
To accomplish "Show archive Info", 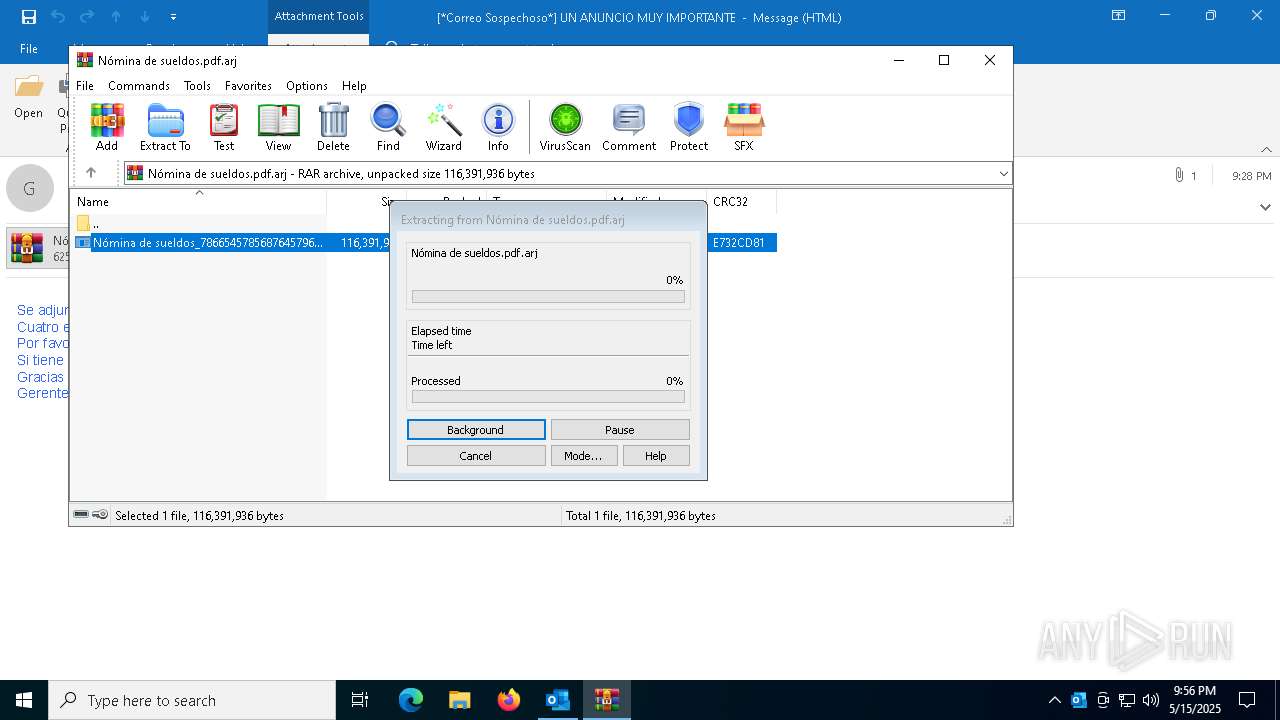I will tap(498, 127).
